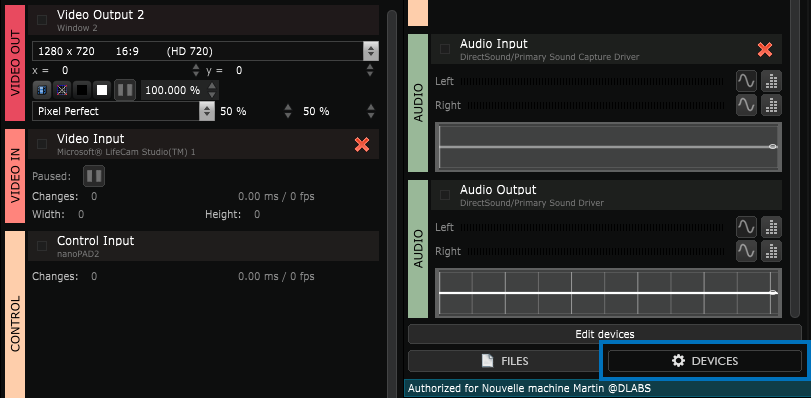Click the blue filmstrip icon in Video Output 2
811x398 pixels.
pyautogui.click(x=42, y=90)
